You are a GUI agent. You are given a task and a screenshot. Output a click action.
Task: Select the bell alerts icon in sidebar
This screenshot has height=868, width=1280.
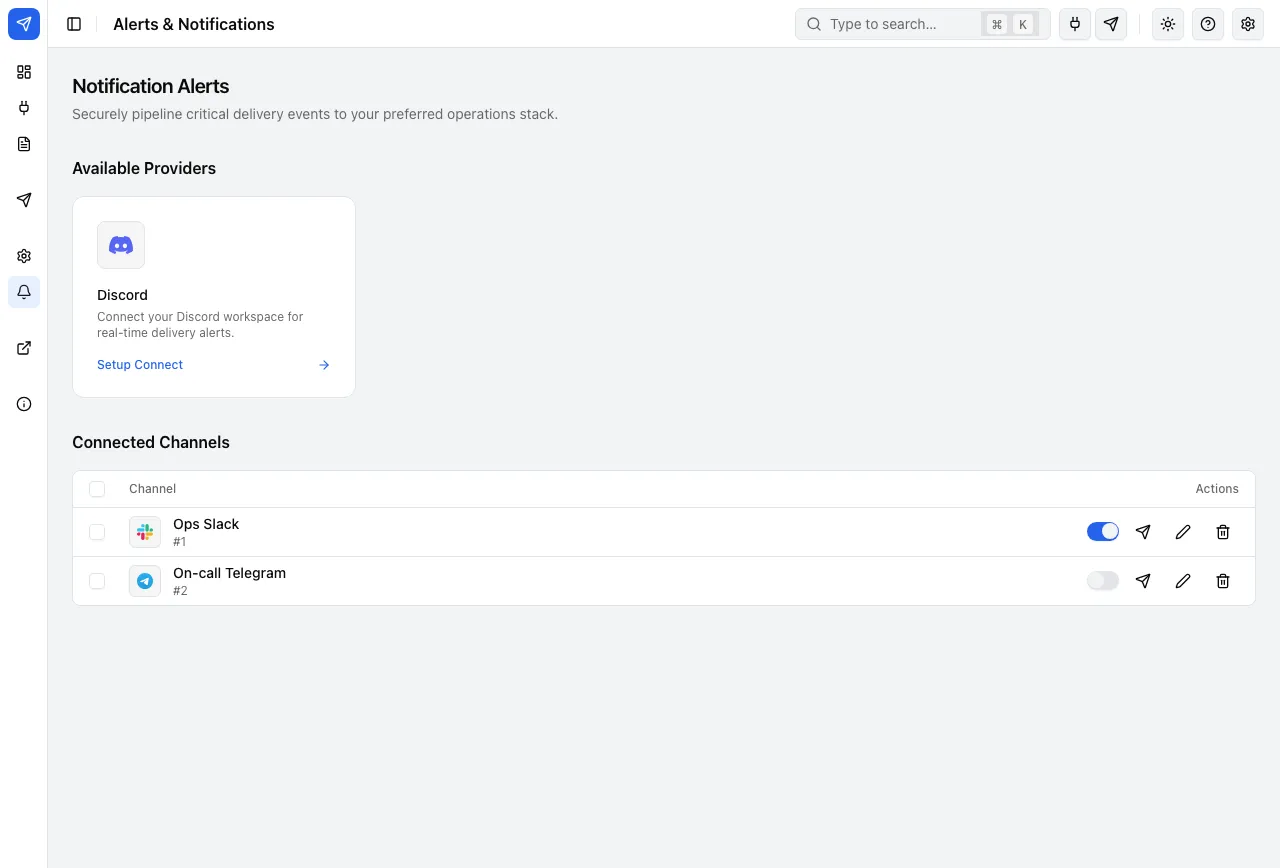click(24, 292)
